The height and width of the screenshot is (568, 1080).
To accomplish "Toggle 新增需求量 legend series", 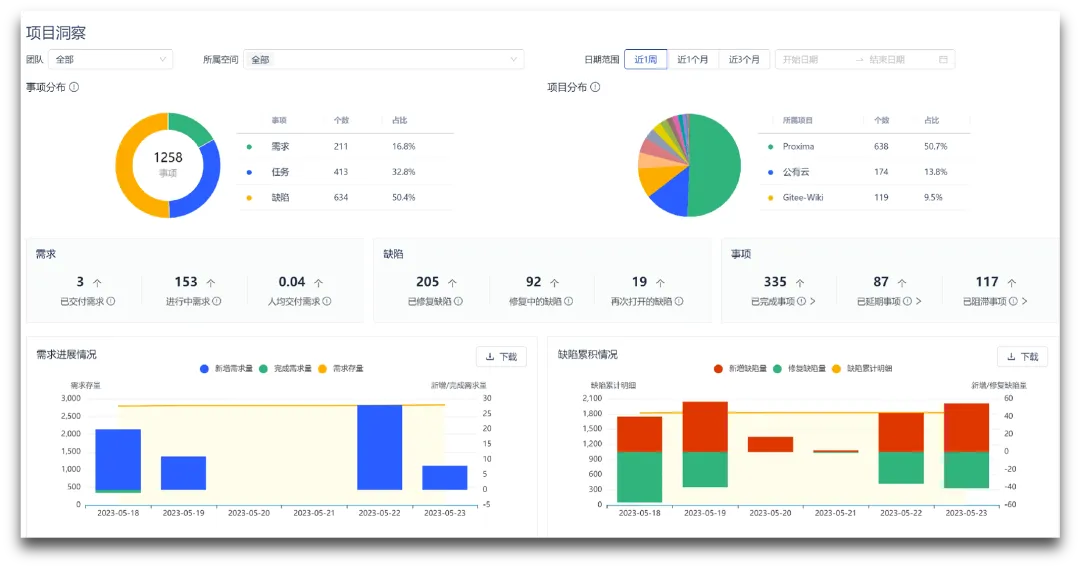I will [226, 369].
